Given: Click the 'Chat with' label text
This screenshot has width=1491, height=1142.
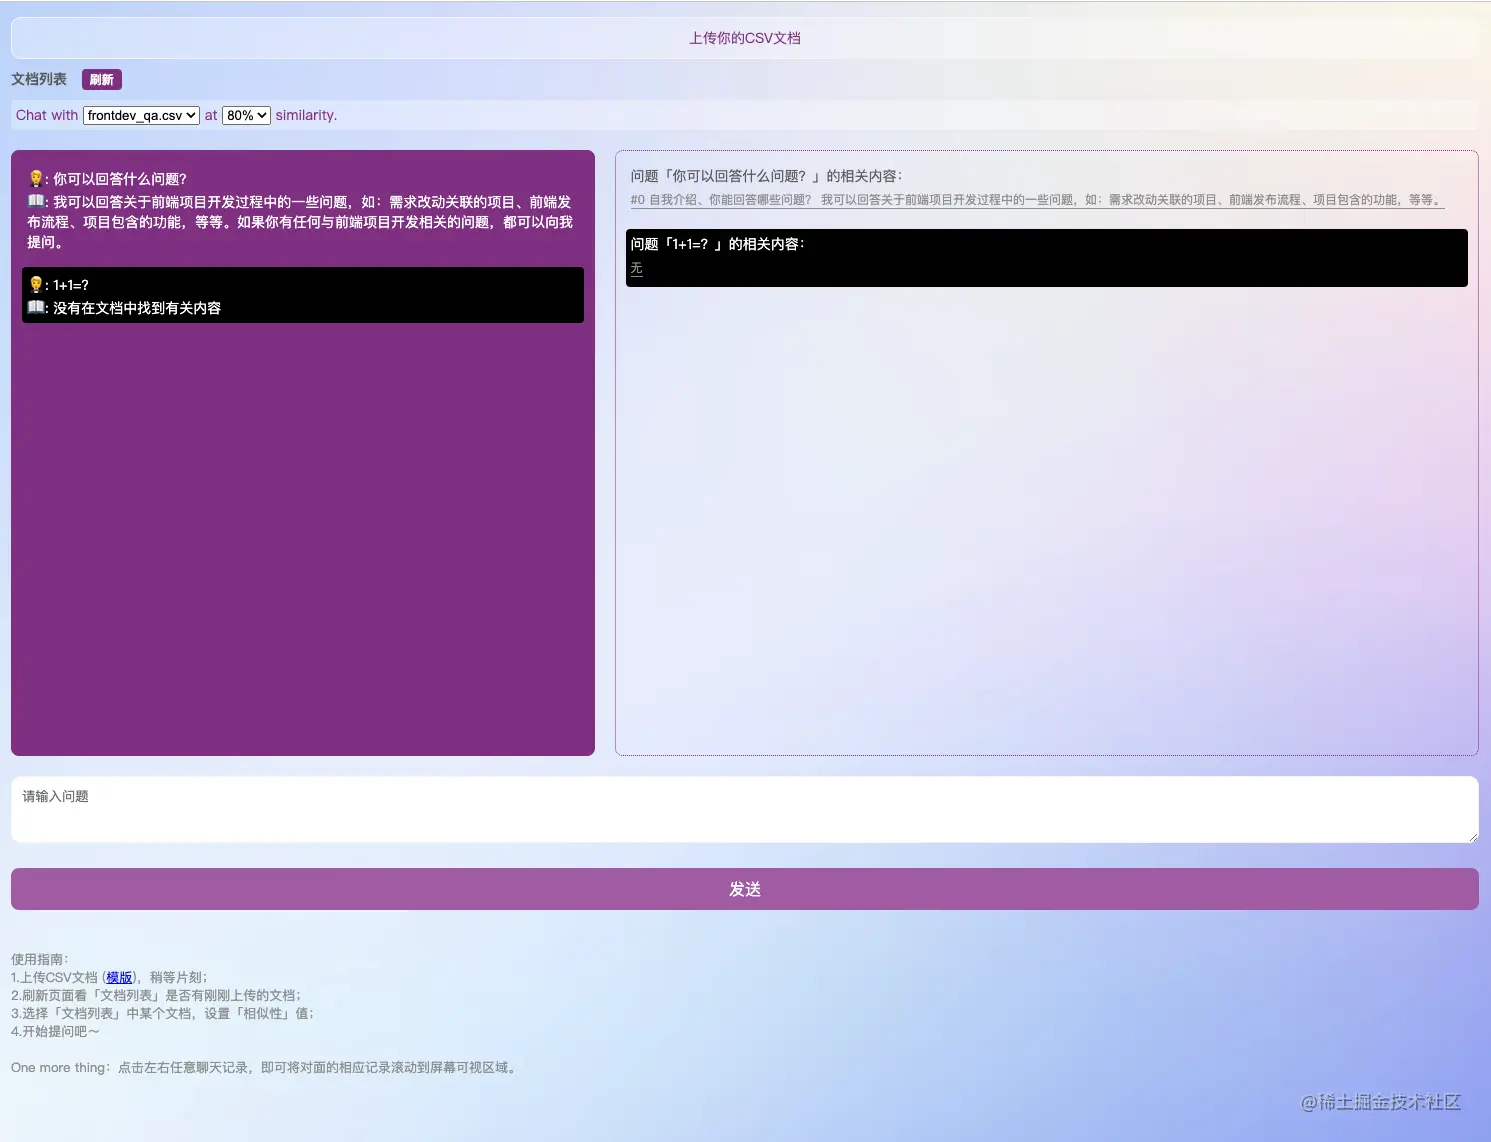Looking at the screenshot, I should tap(47, 115).
